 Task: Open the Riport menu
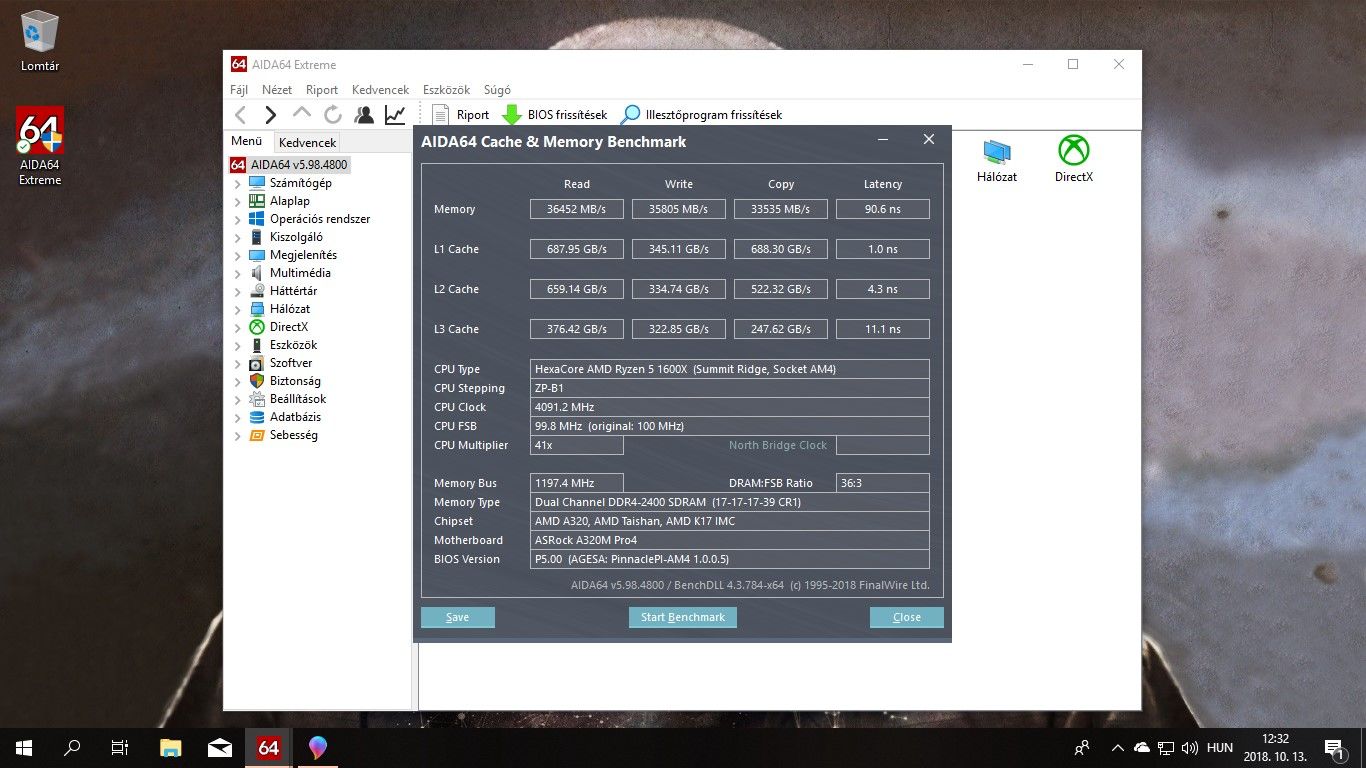(322, 89)
